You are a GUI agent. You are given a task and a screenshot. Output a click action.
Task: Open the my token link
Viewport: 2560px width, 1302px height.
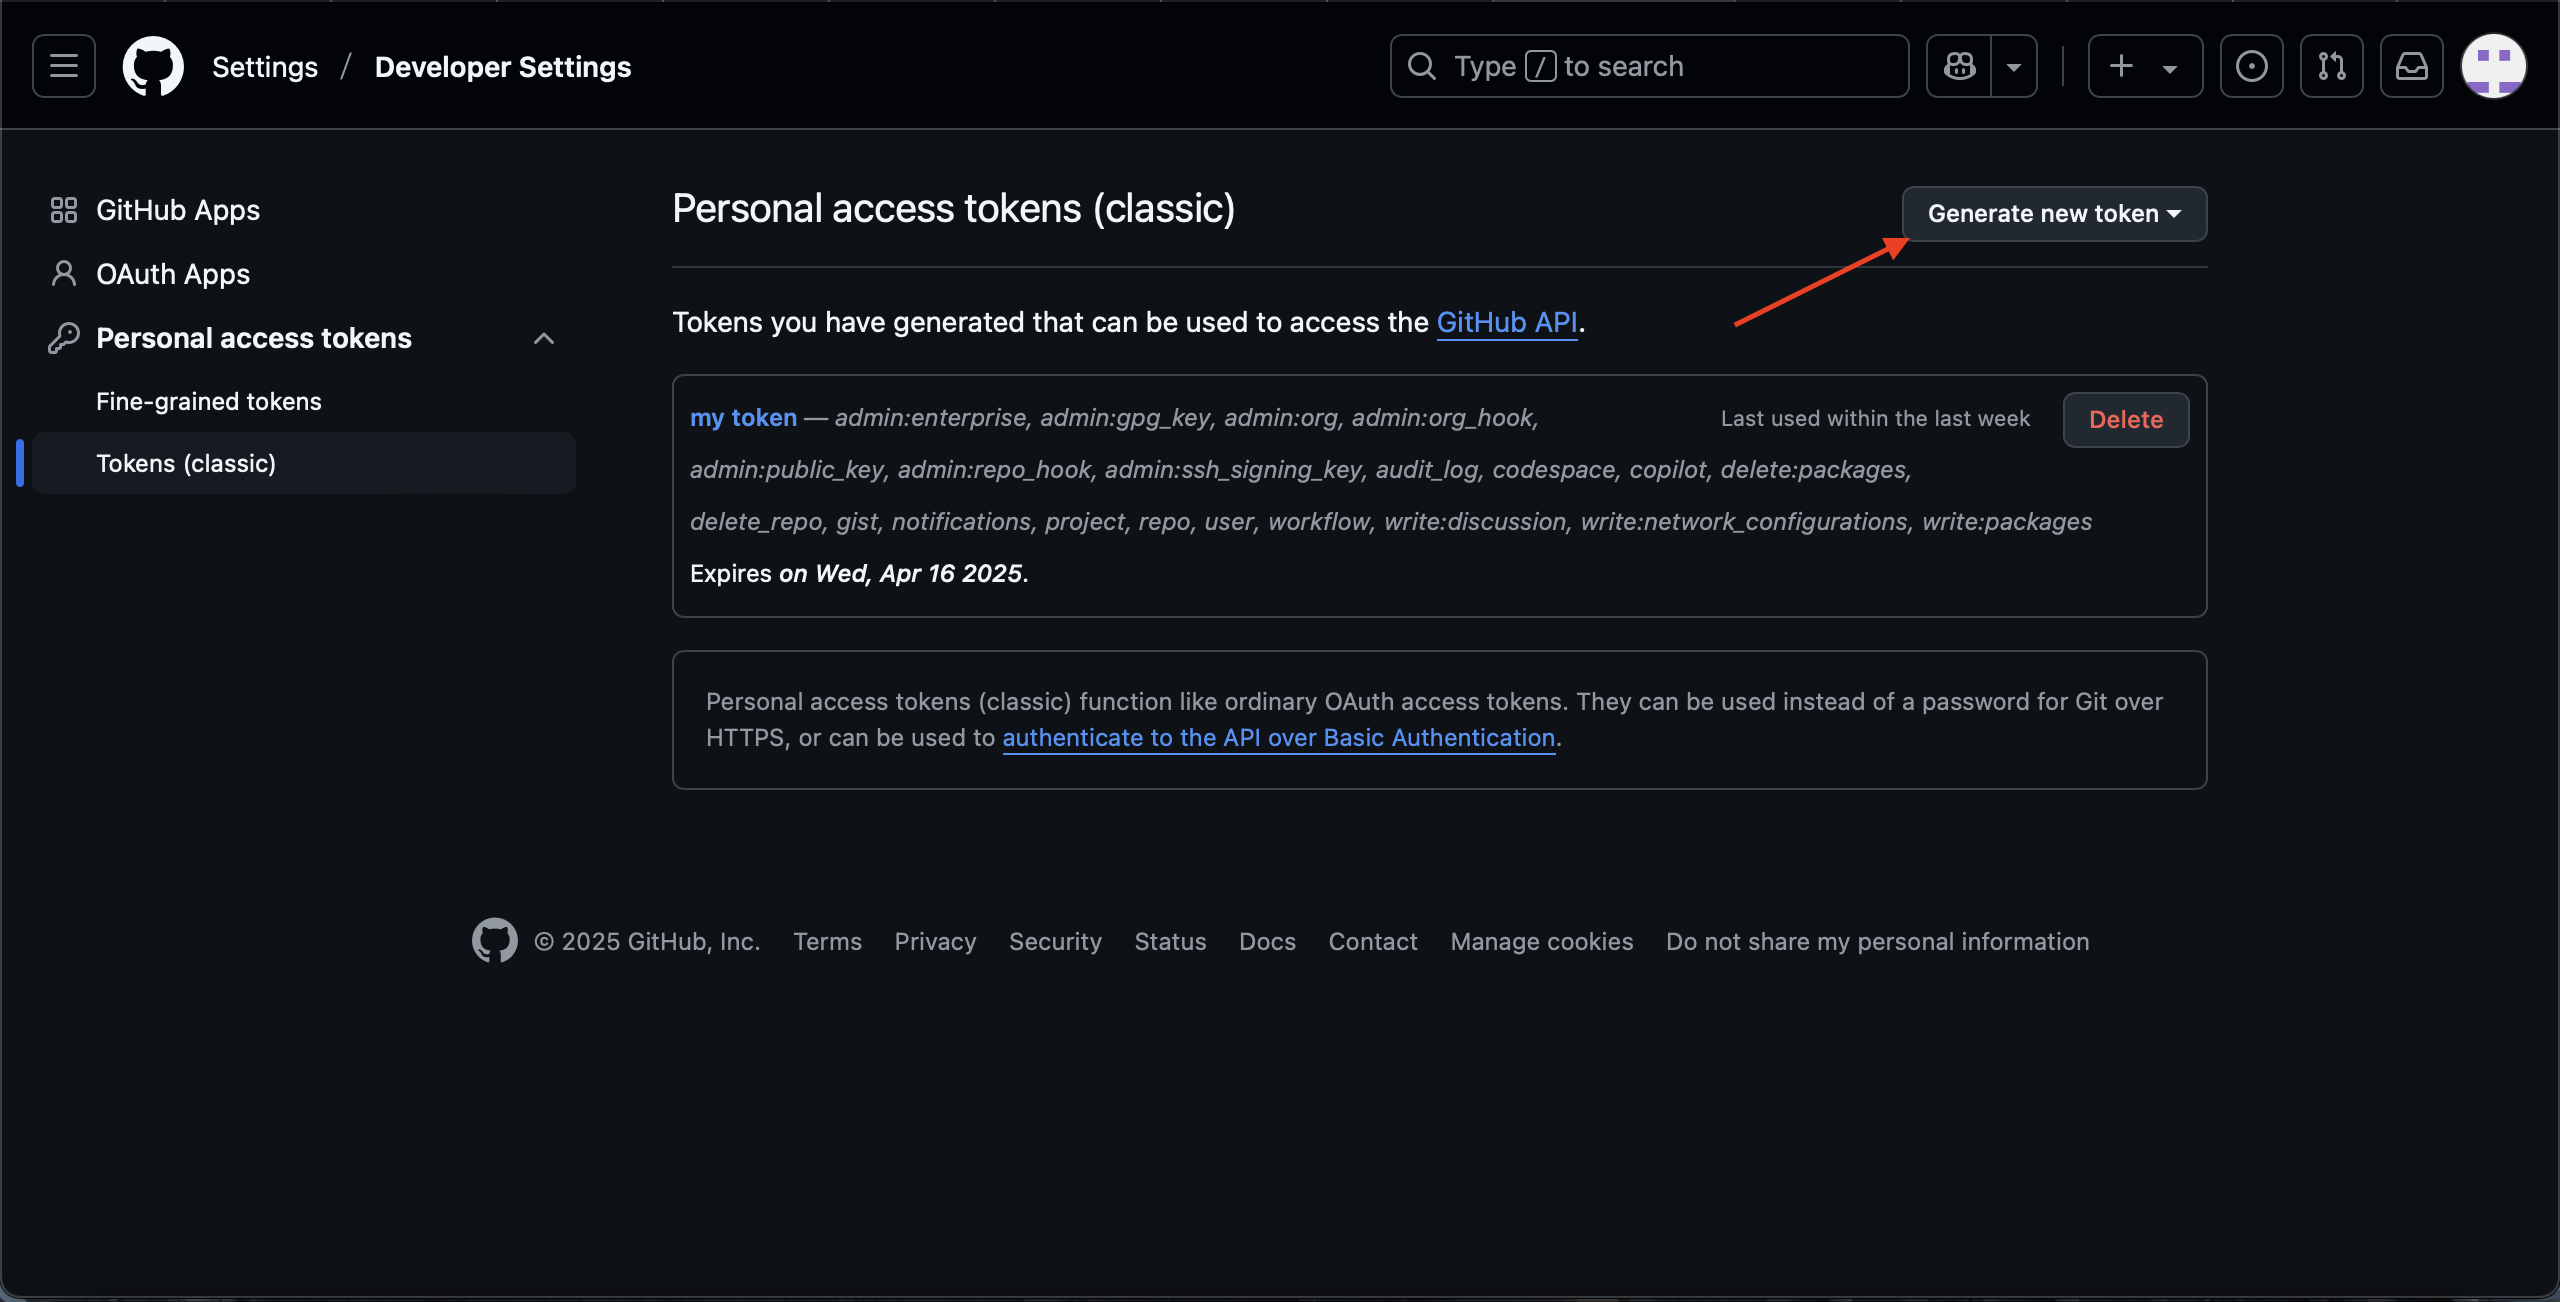pos(743,417)
